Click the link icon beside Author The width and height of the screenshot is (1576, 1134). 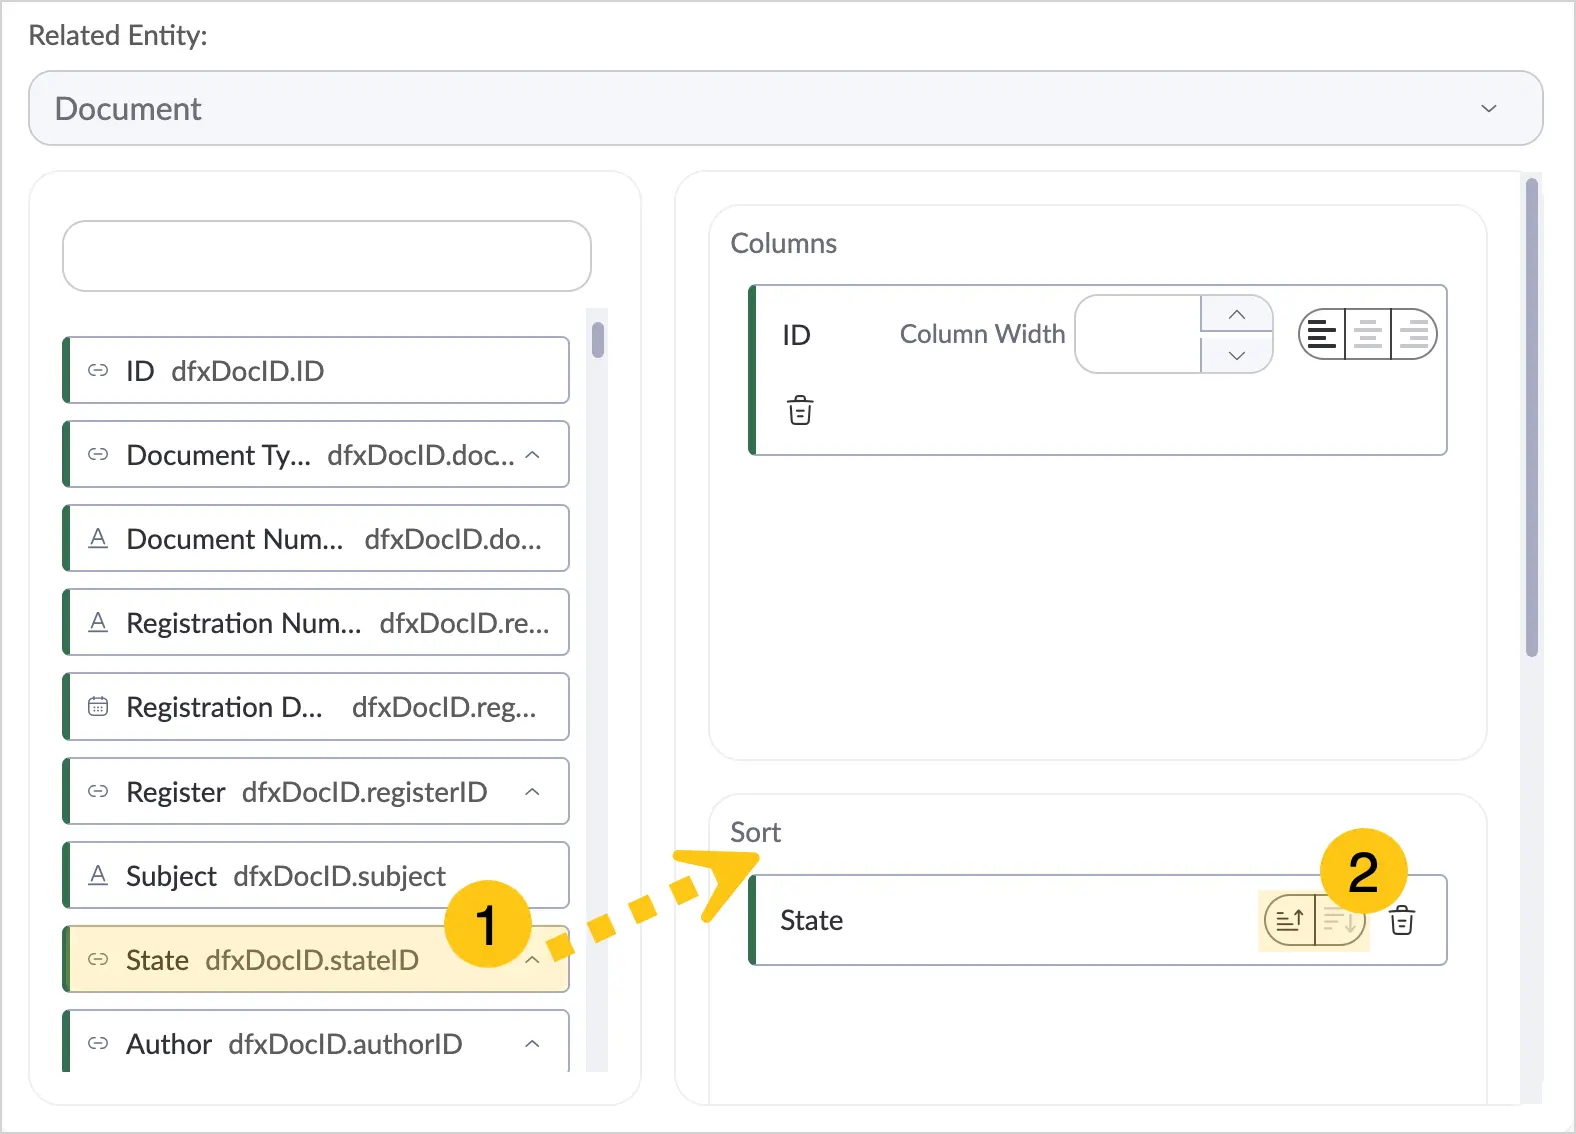point(98,1044)
